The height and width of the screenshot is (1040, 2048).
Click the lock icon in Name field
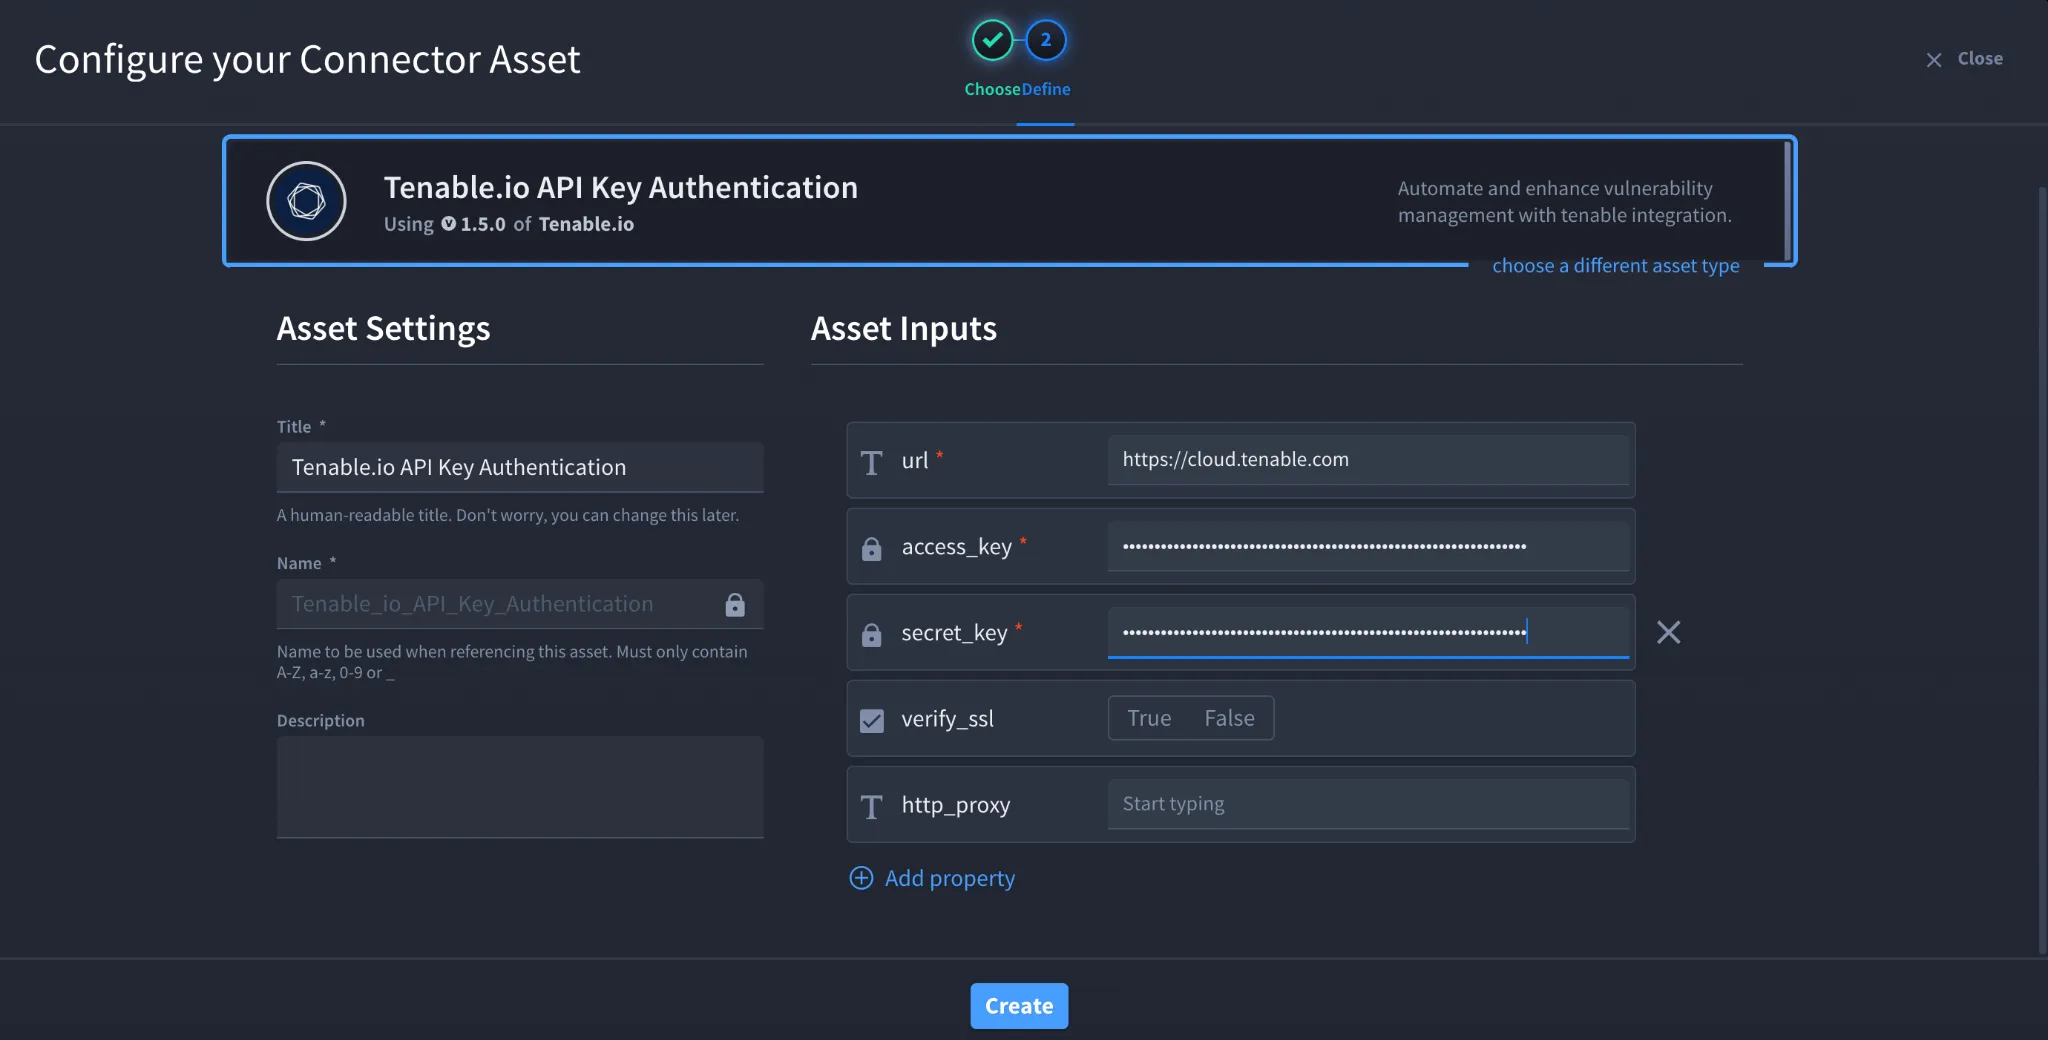tap(735, 604)
